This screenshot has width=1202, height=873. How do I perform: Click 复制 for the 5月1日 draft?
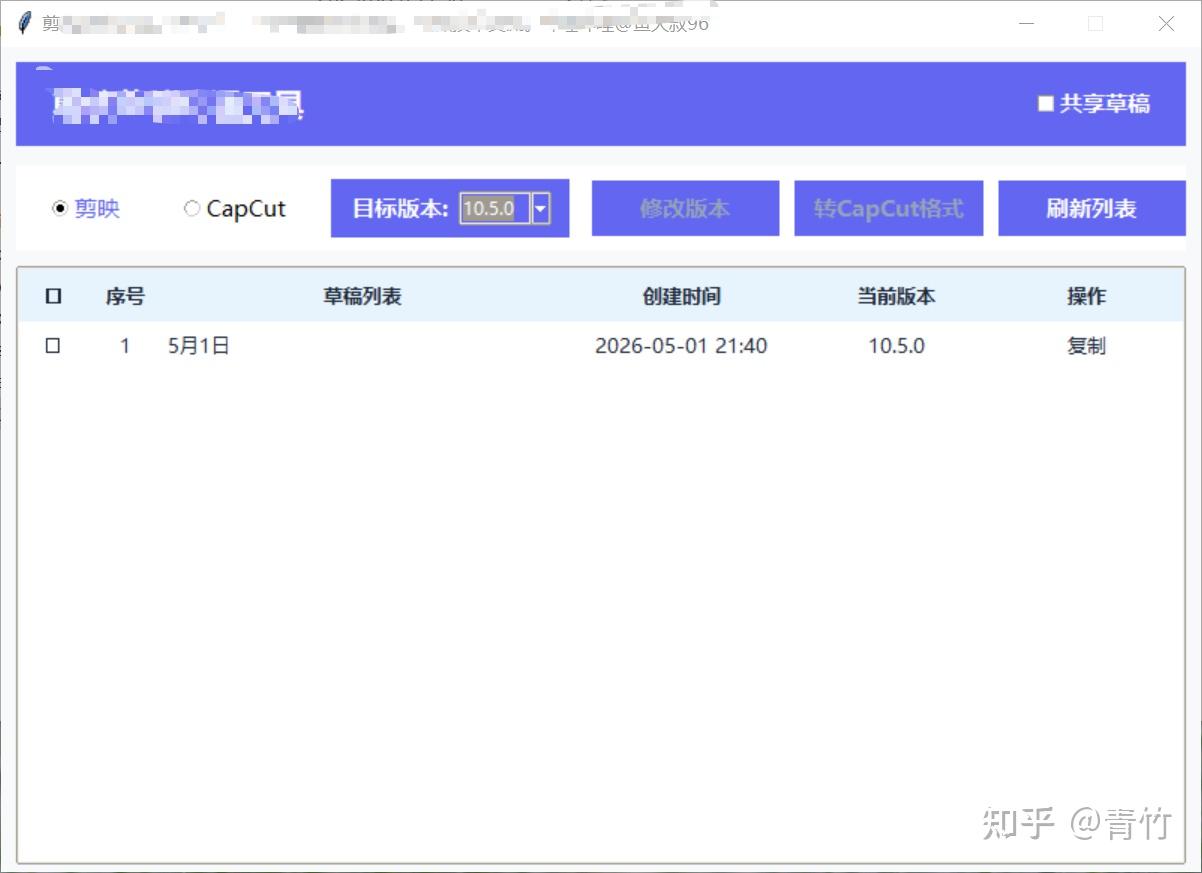tap(1086, 346)
